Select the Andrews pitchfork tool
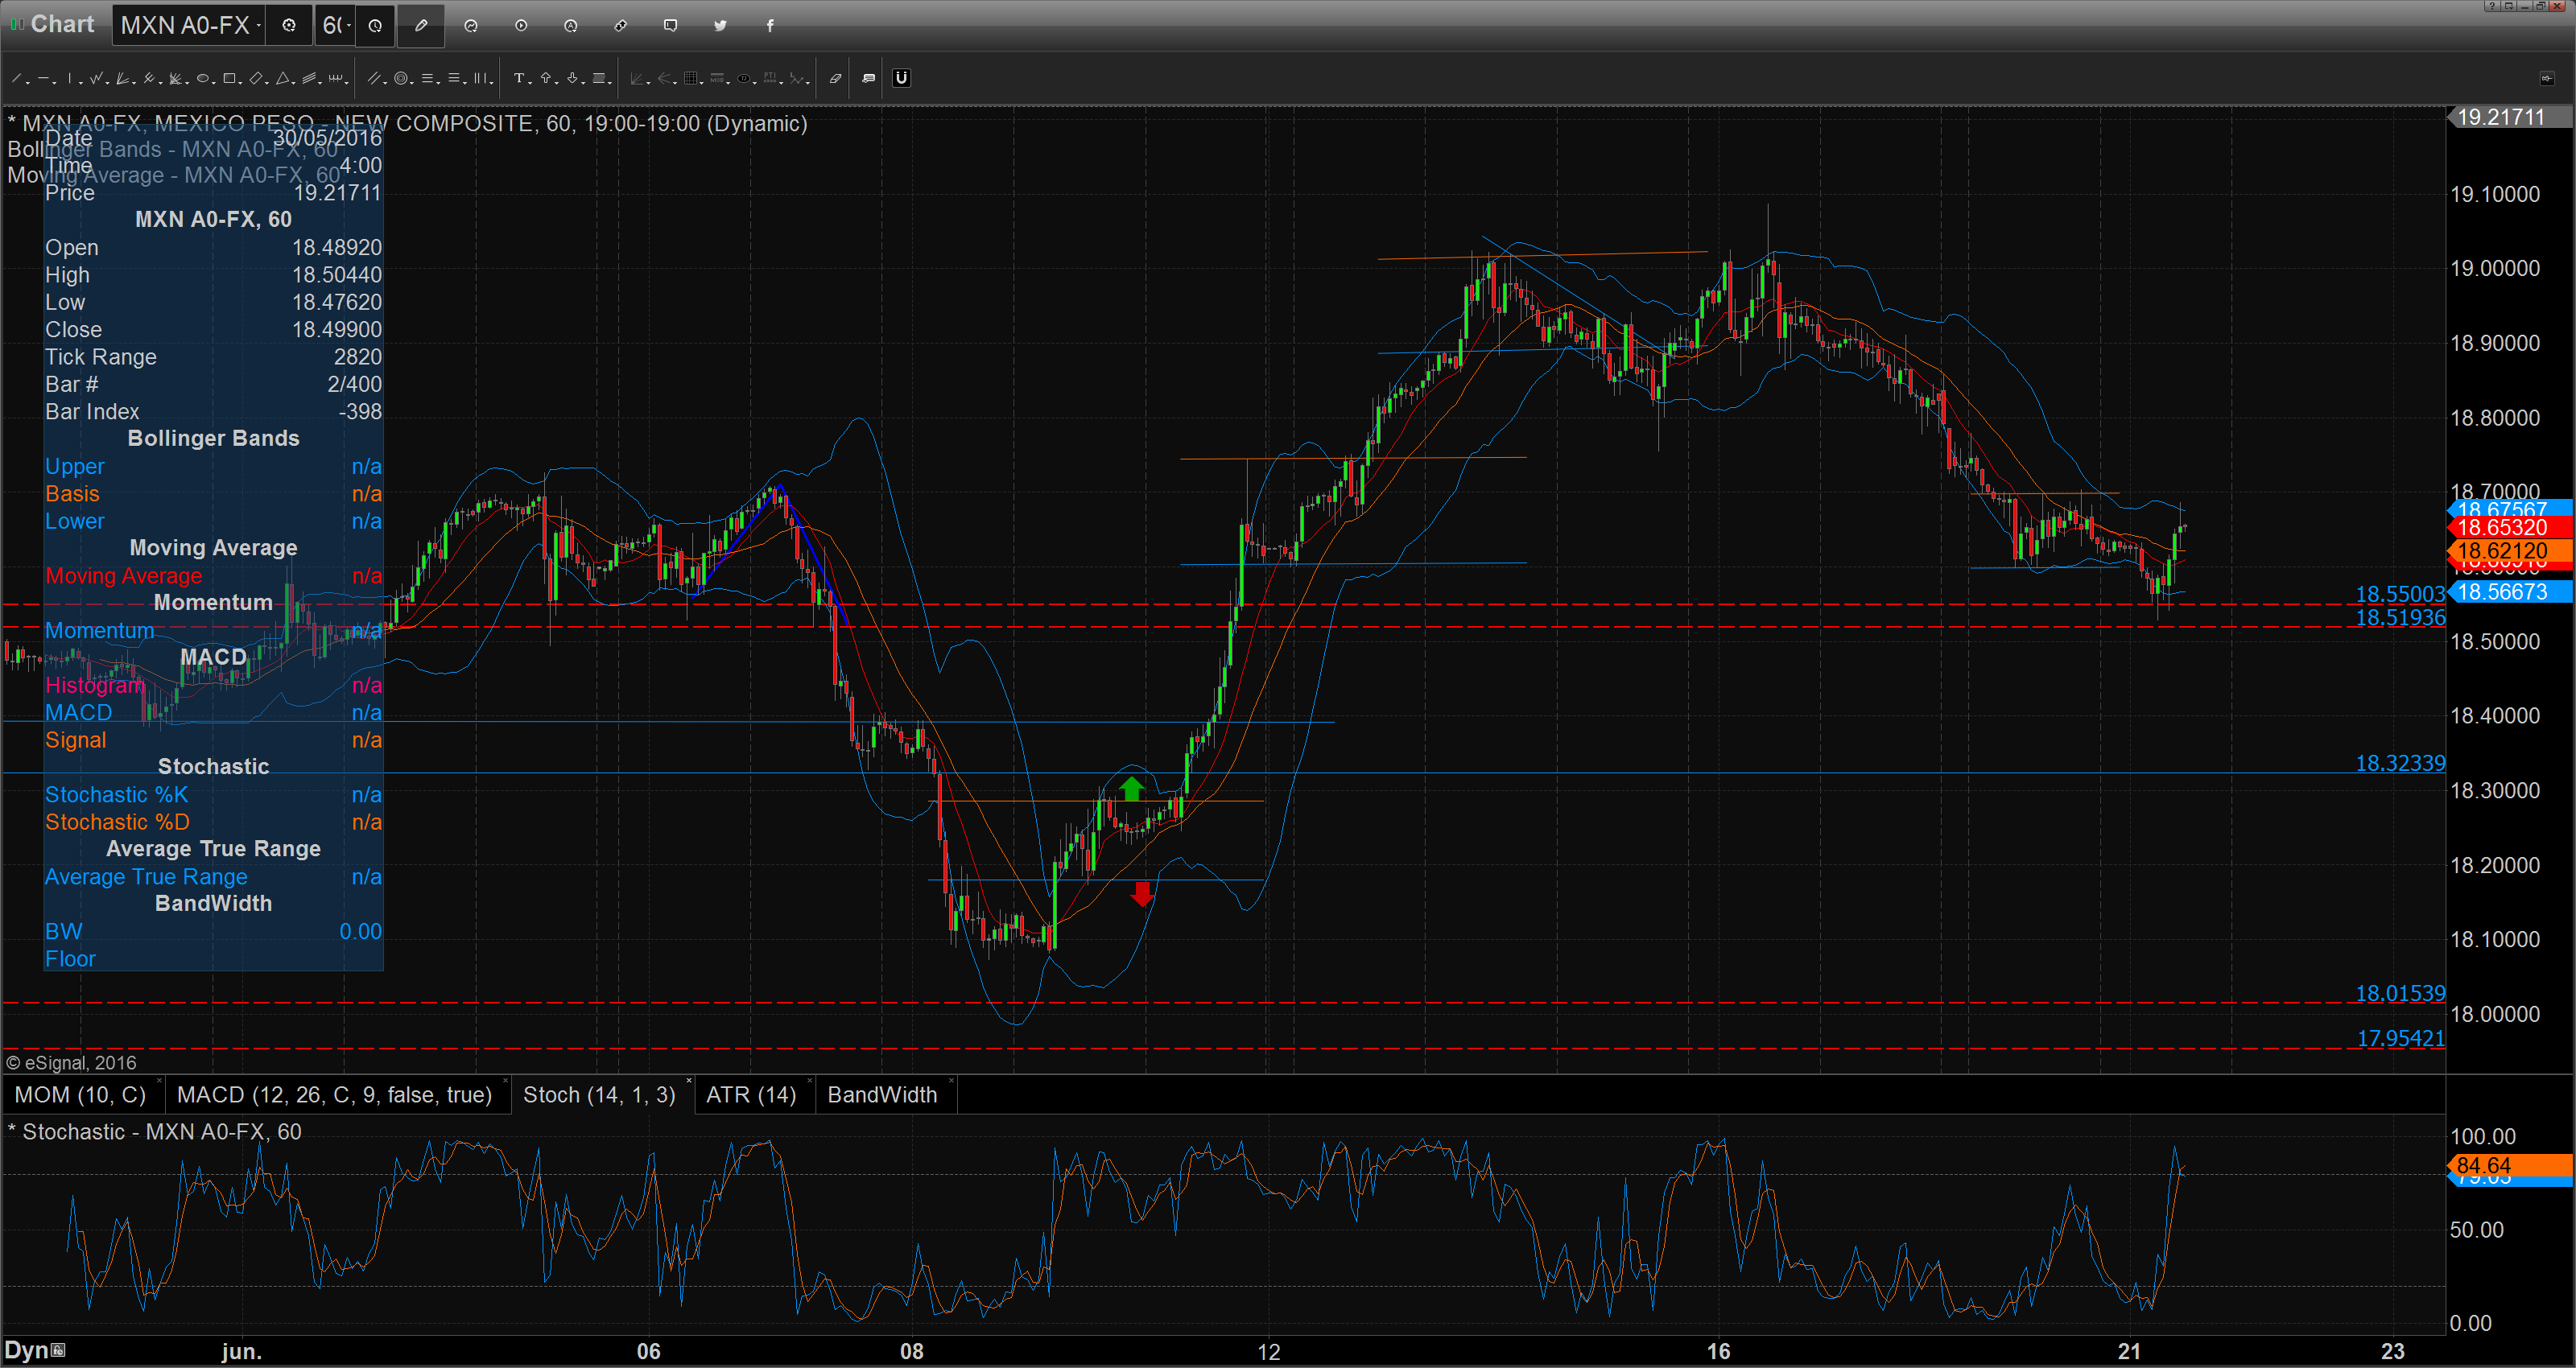 tap(149, 78)
